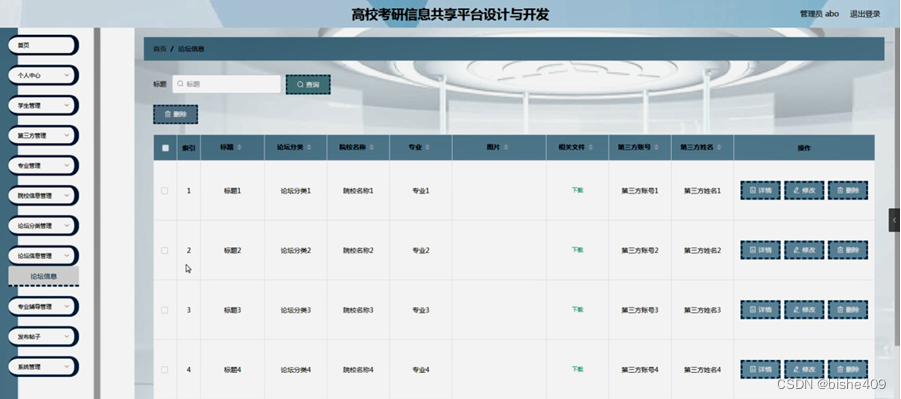Expand the 专业辅导管理 sidebar menu
Screen dimensions: 901x399
coord(43,306)
